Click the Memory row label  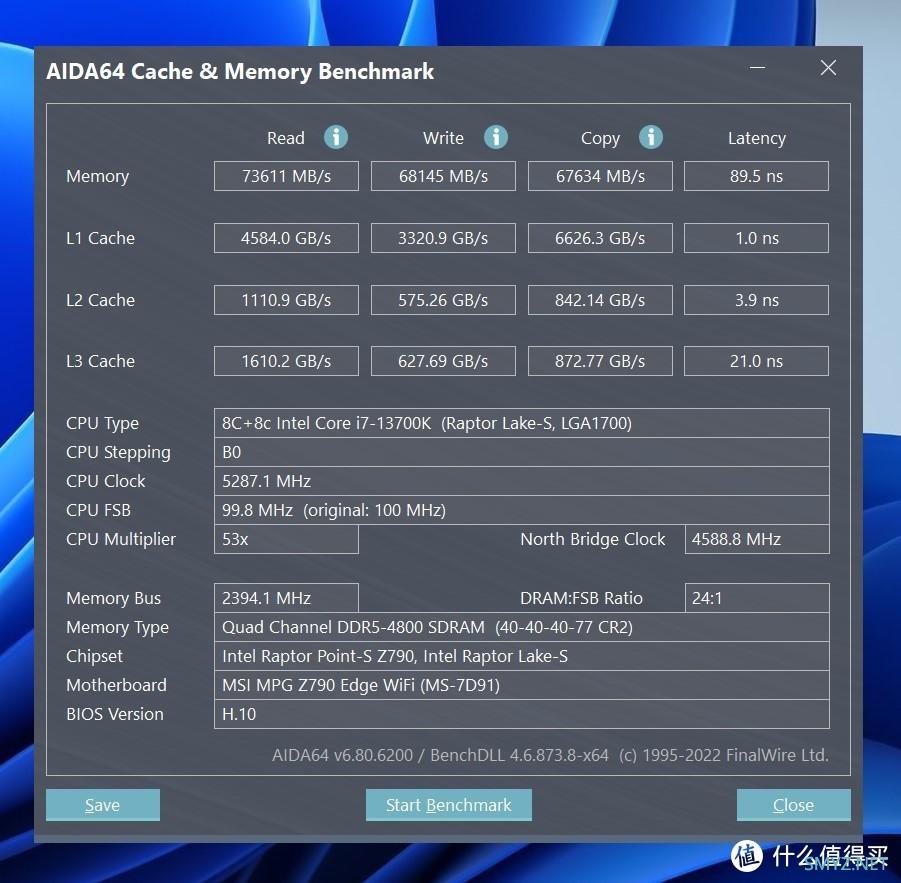98,176
